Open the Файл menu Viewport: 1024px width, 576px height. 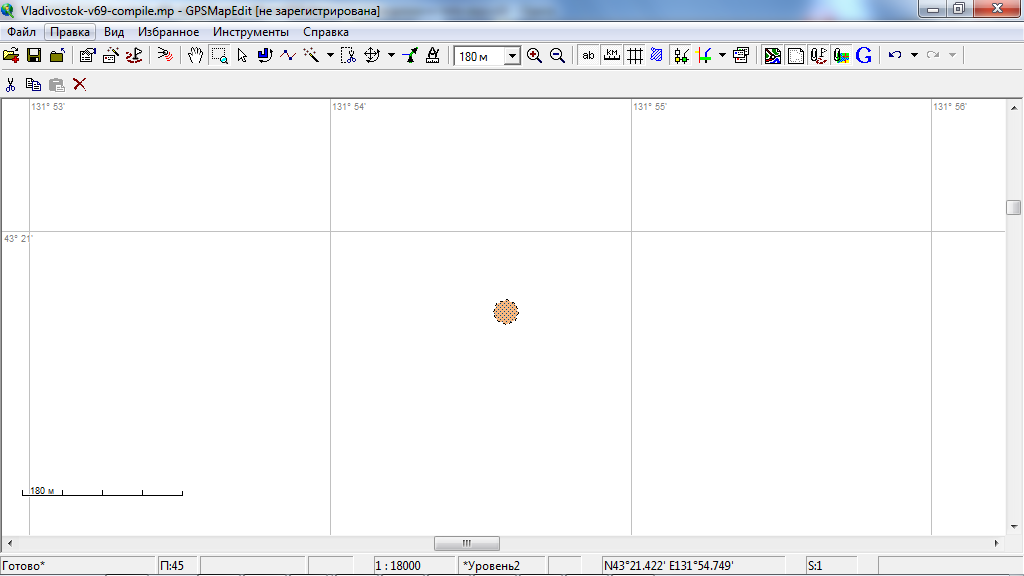[x=21, y=32]
